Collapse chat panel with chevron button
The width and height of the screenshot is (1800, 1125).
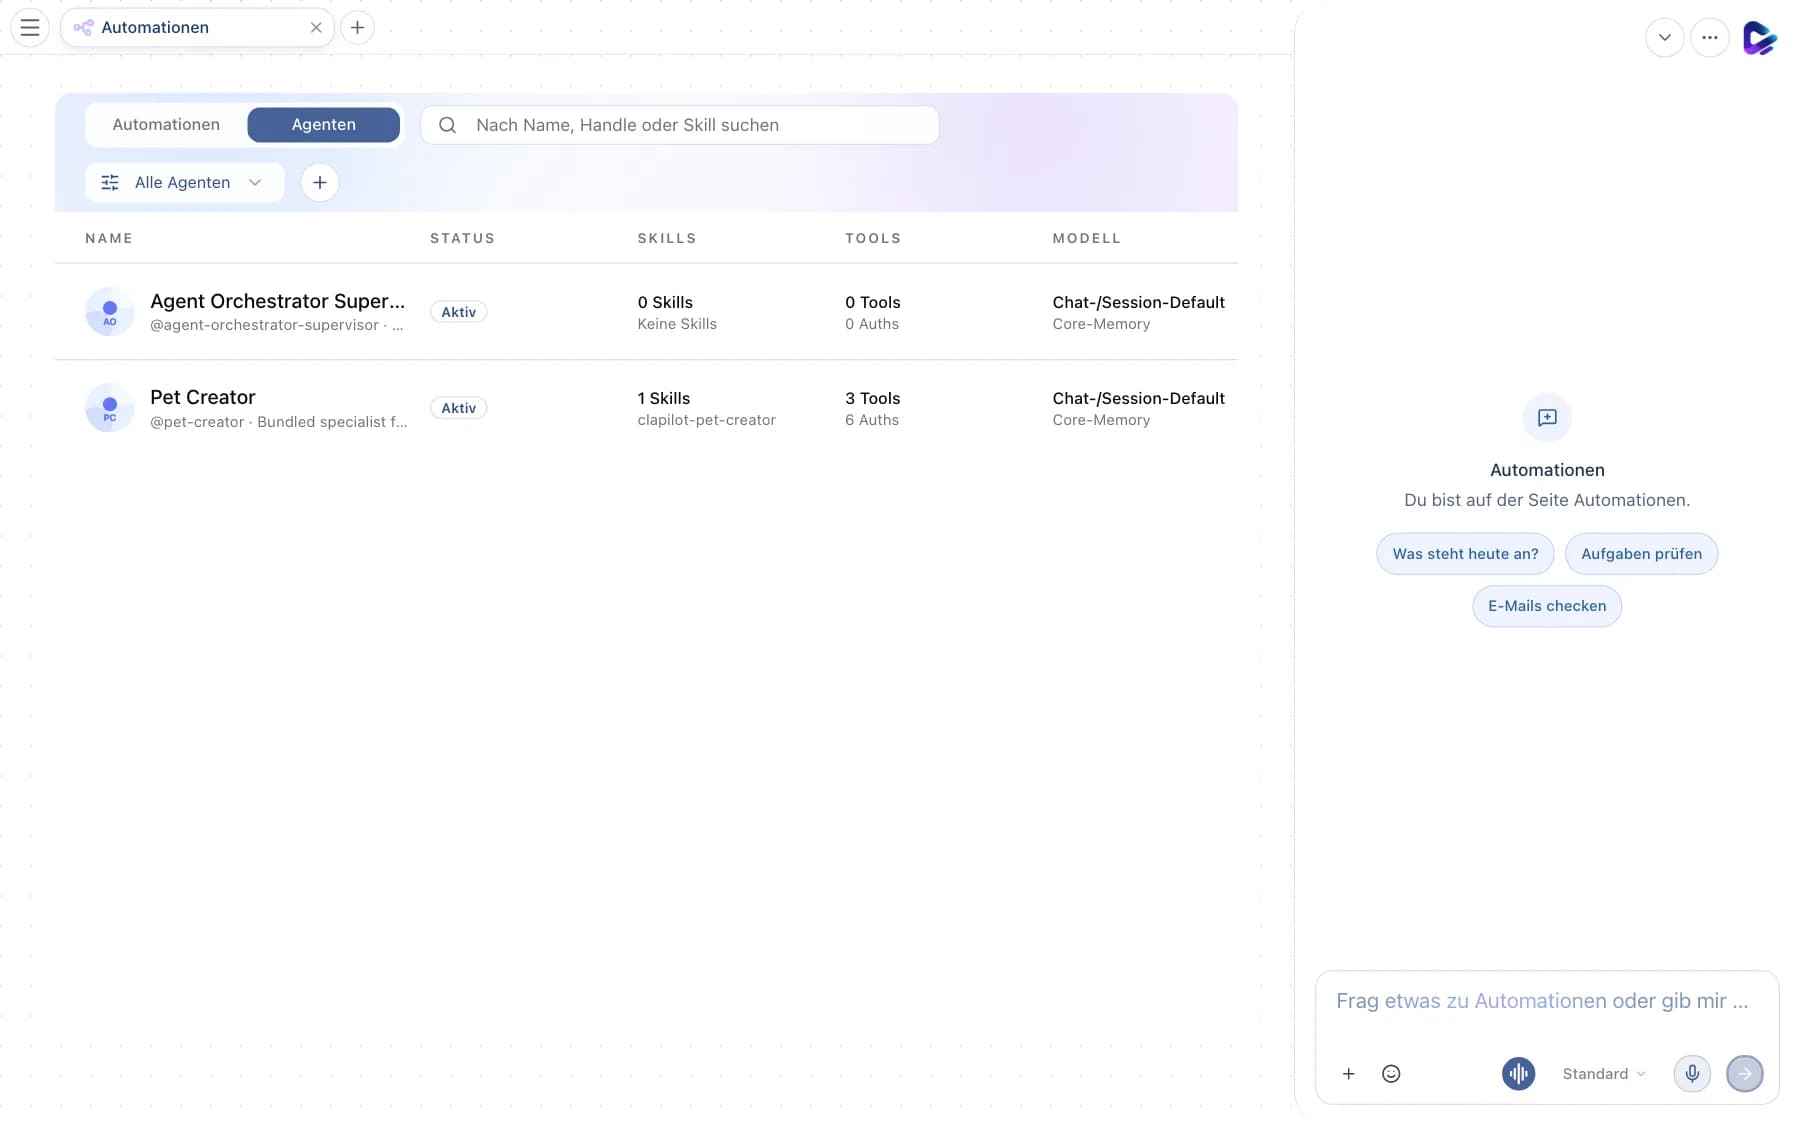point(1664,38)
